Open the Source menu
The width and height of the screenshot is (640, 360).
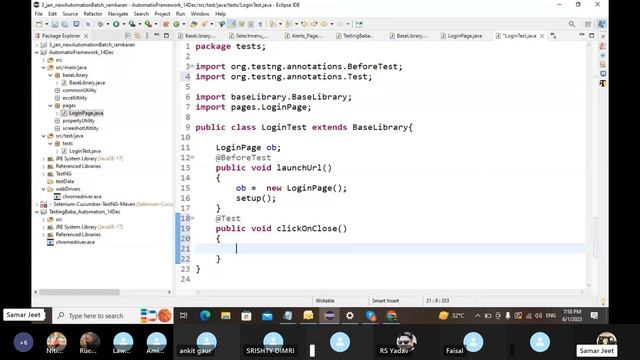click(70, 14)
